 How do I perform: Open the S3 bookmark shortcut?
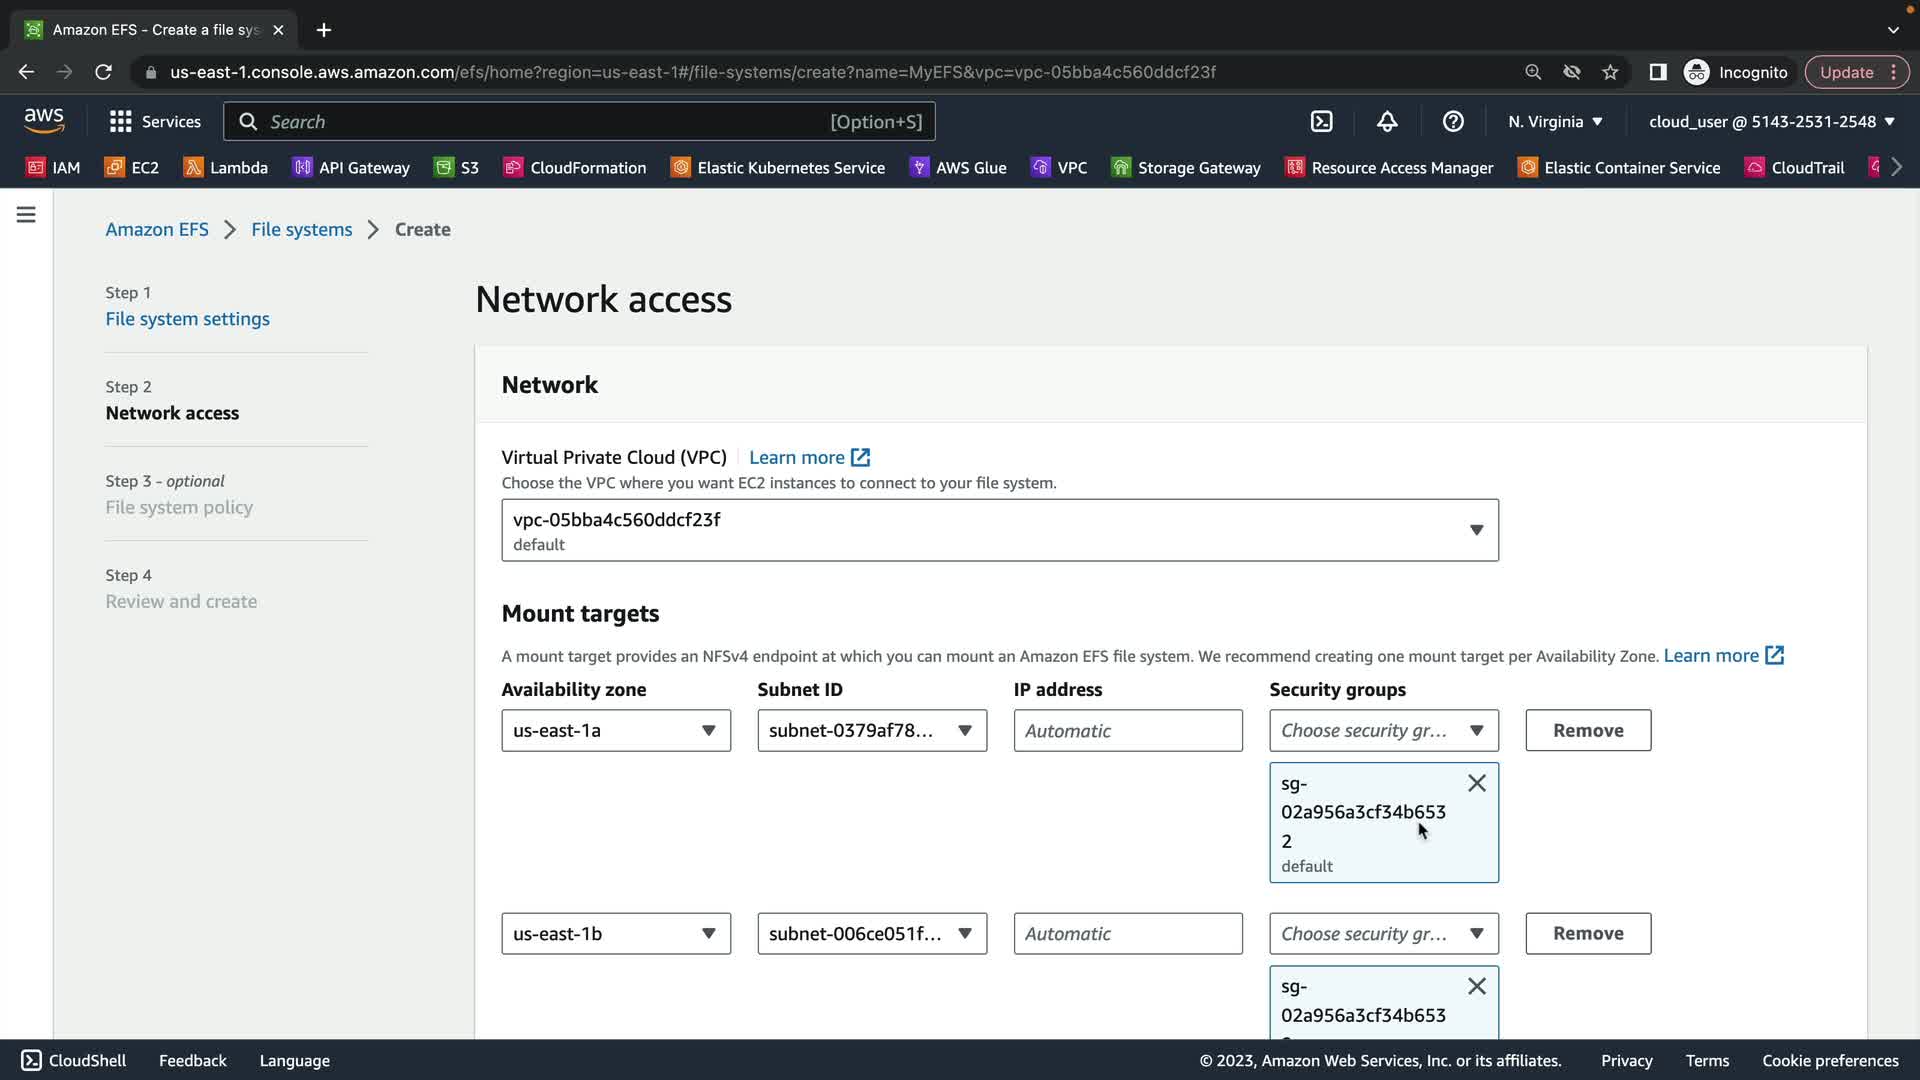tap(456, 167)
